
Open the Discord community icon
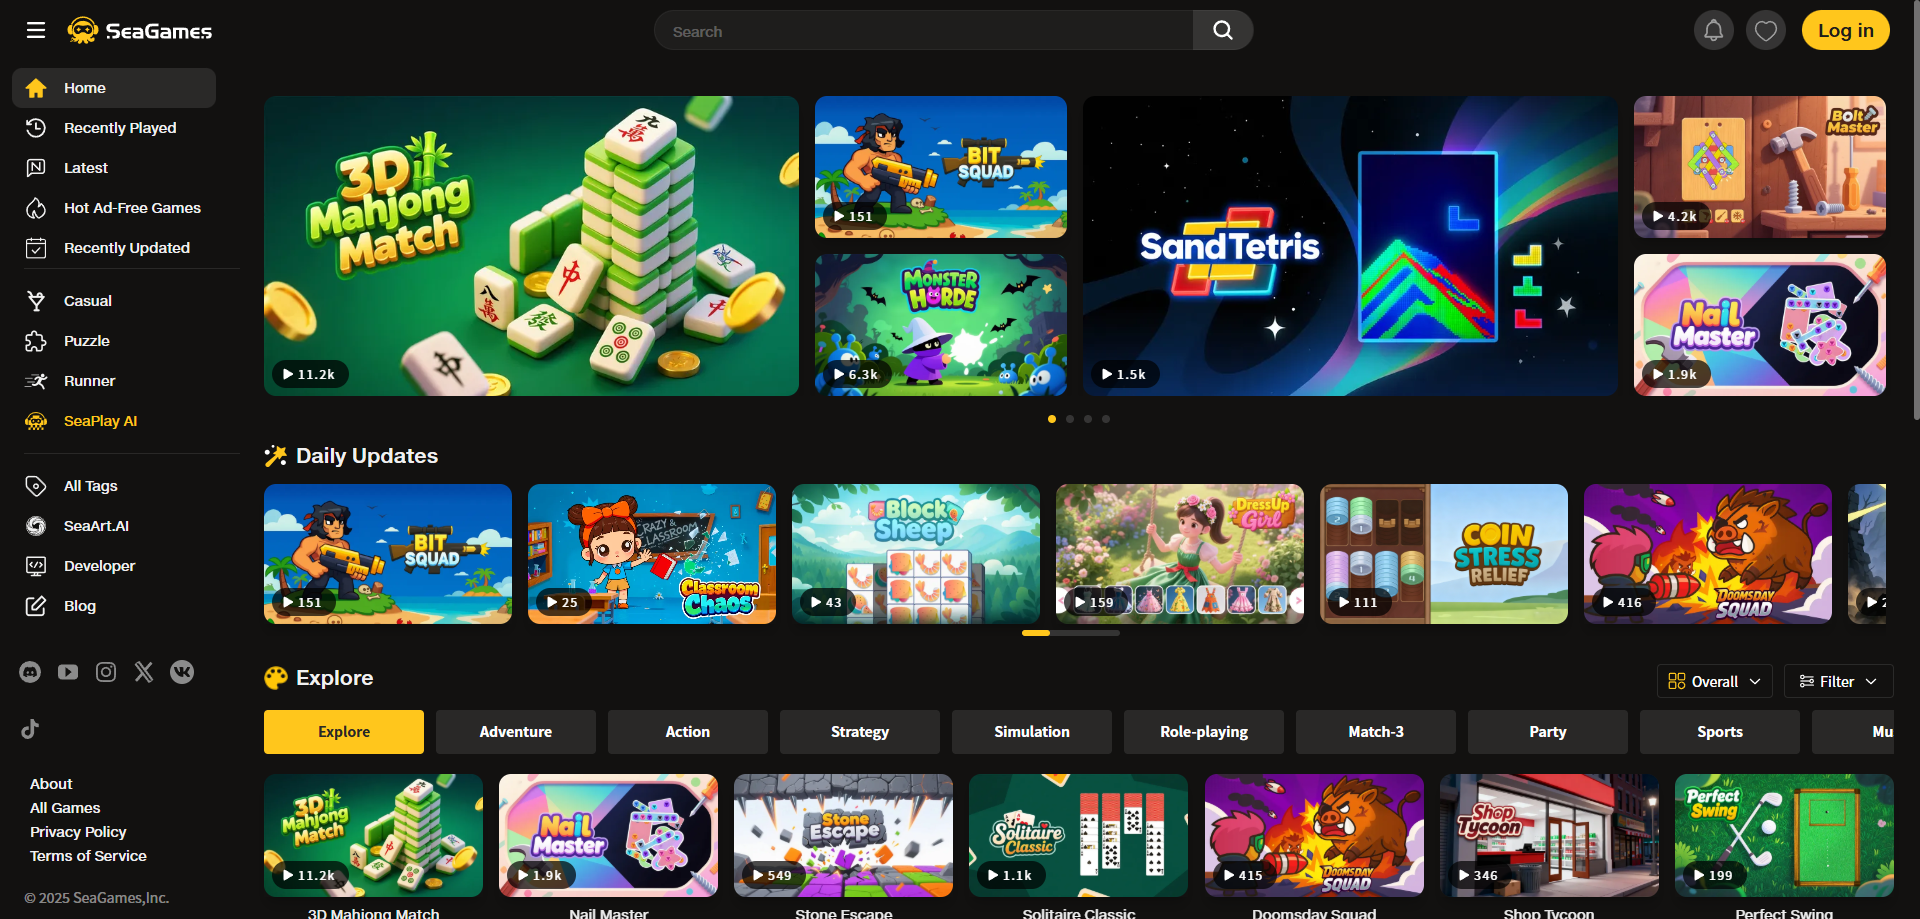[x=29, y=672]
